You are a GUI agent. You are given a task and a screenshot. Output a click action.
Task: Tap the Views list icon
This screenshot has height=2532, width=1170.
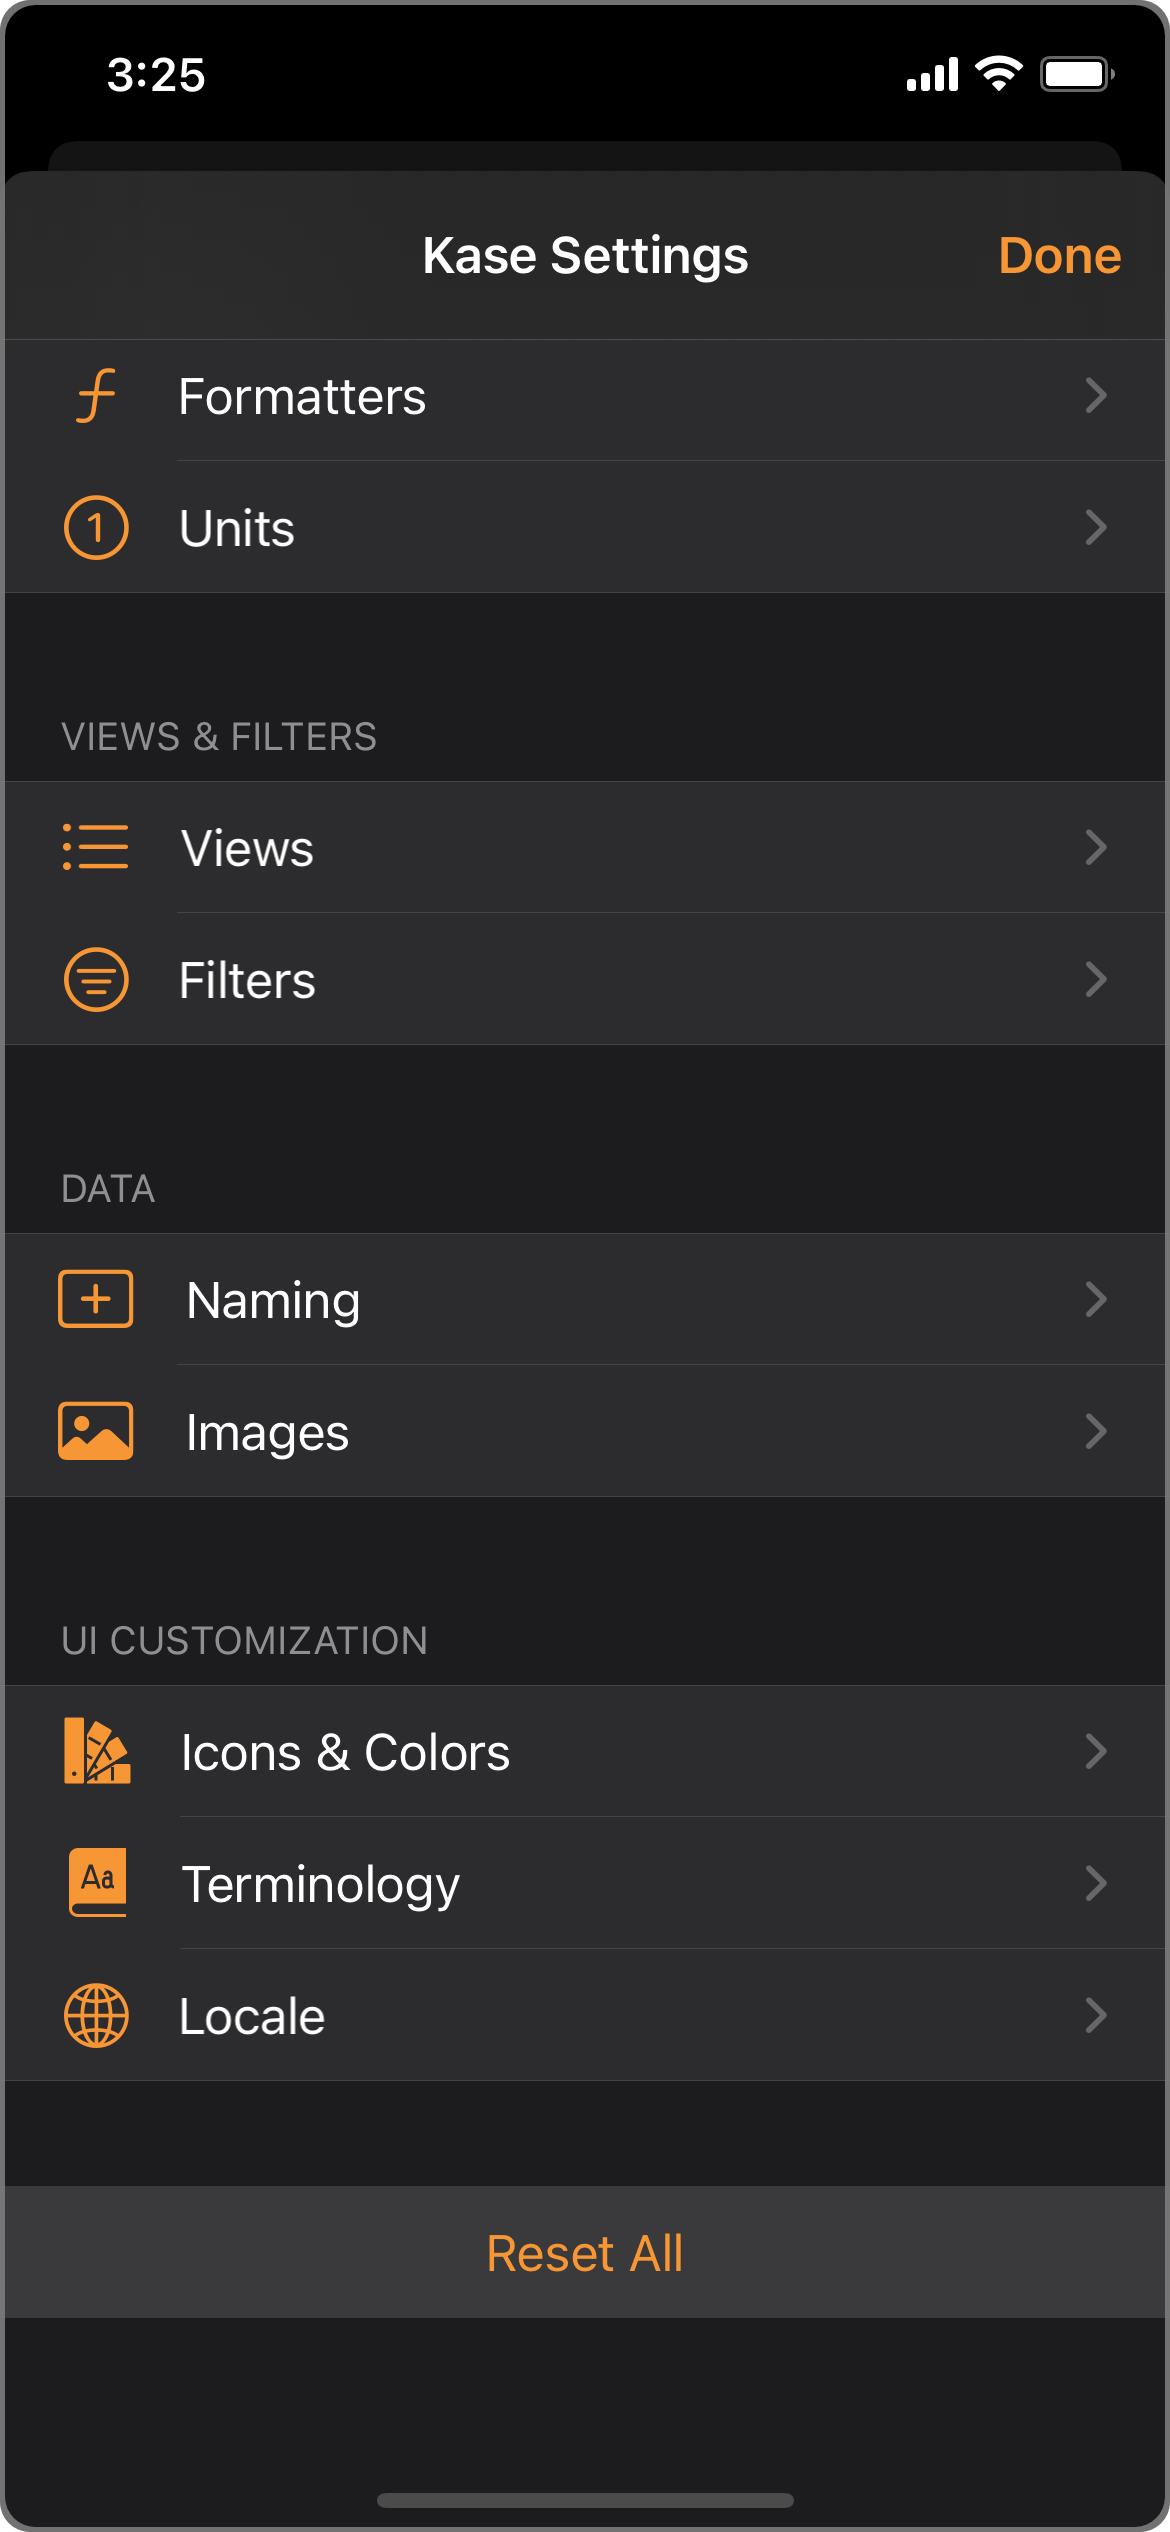[x=96, y=847]
